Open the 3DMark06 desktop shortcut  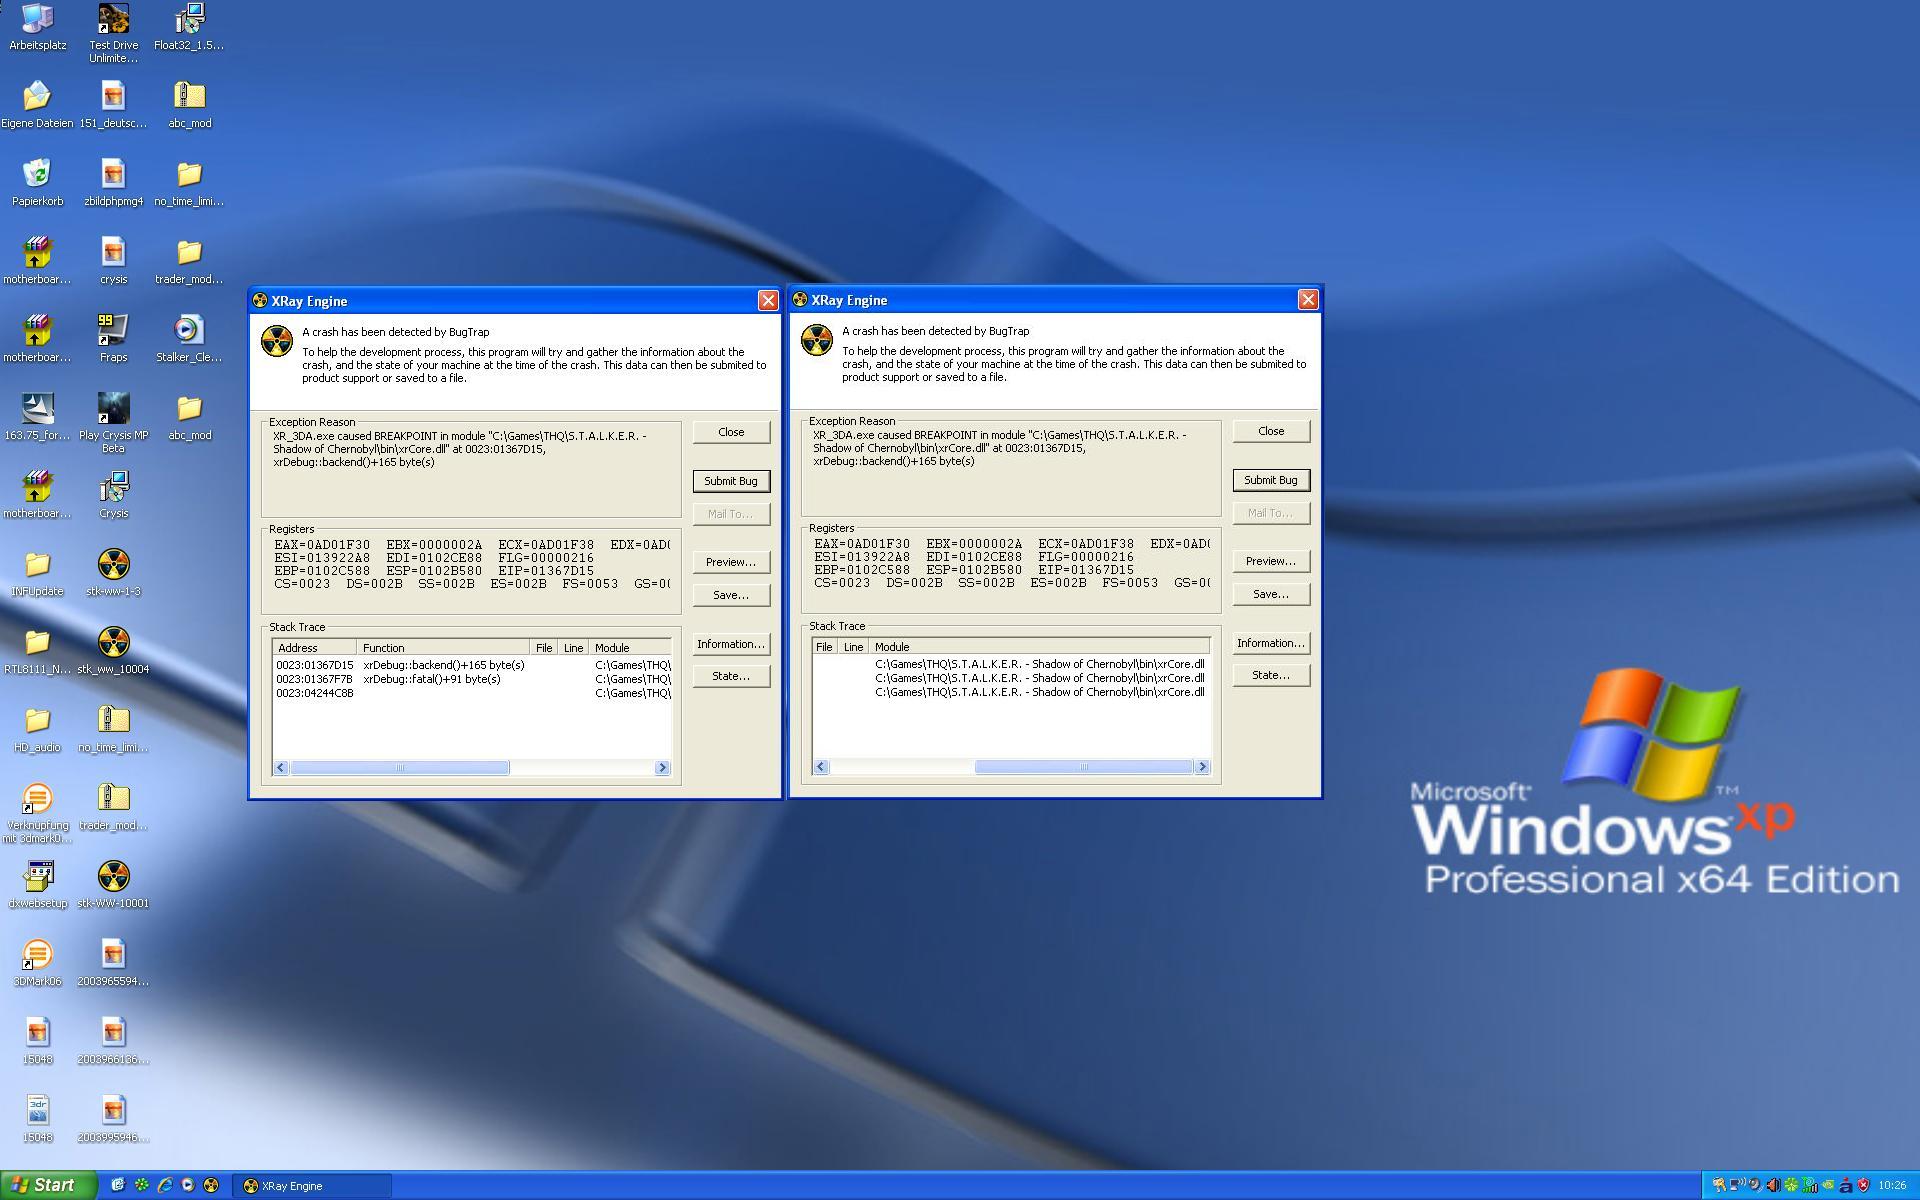(37, 955)
